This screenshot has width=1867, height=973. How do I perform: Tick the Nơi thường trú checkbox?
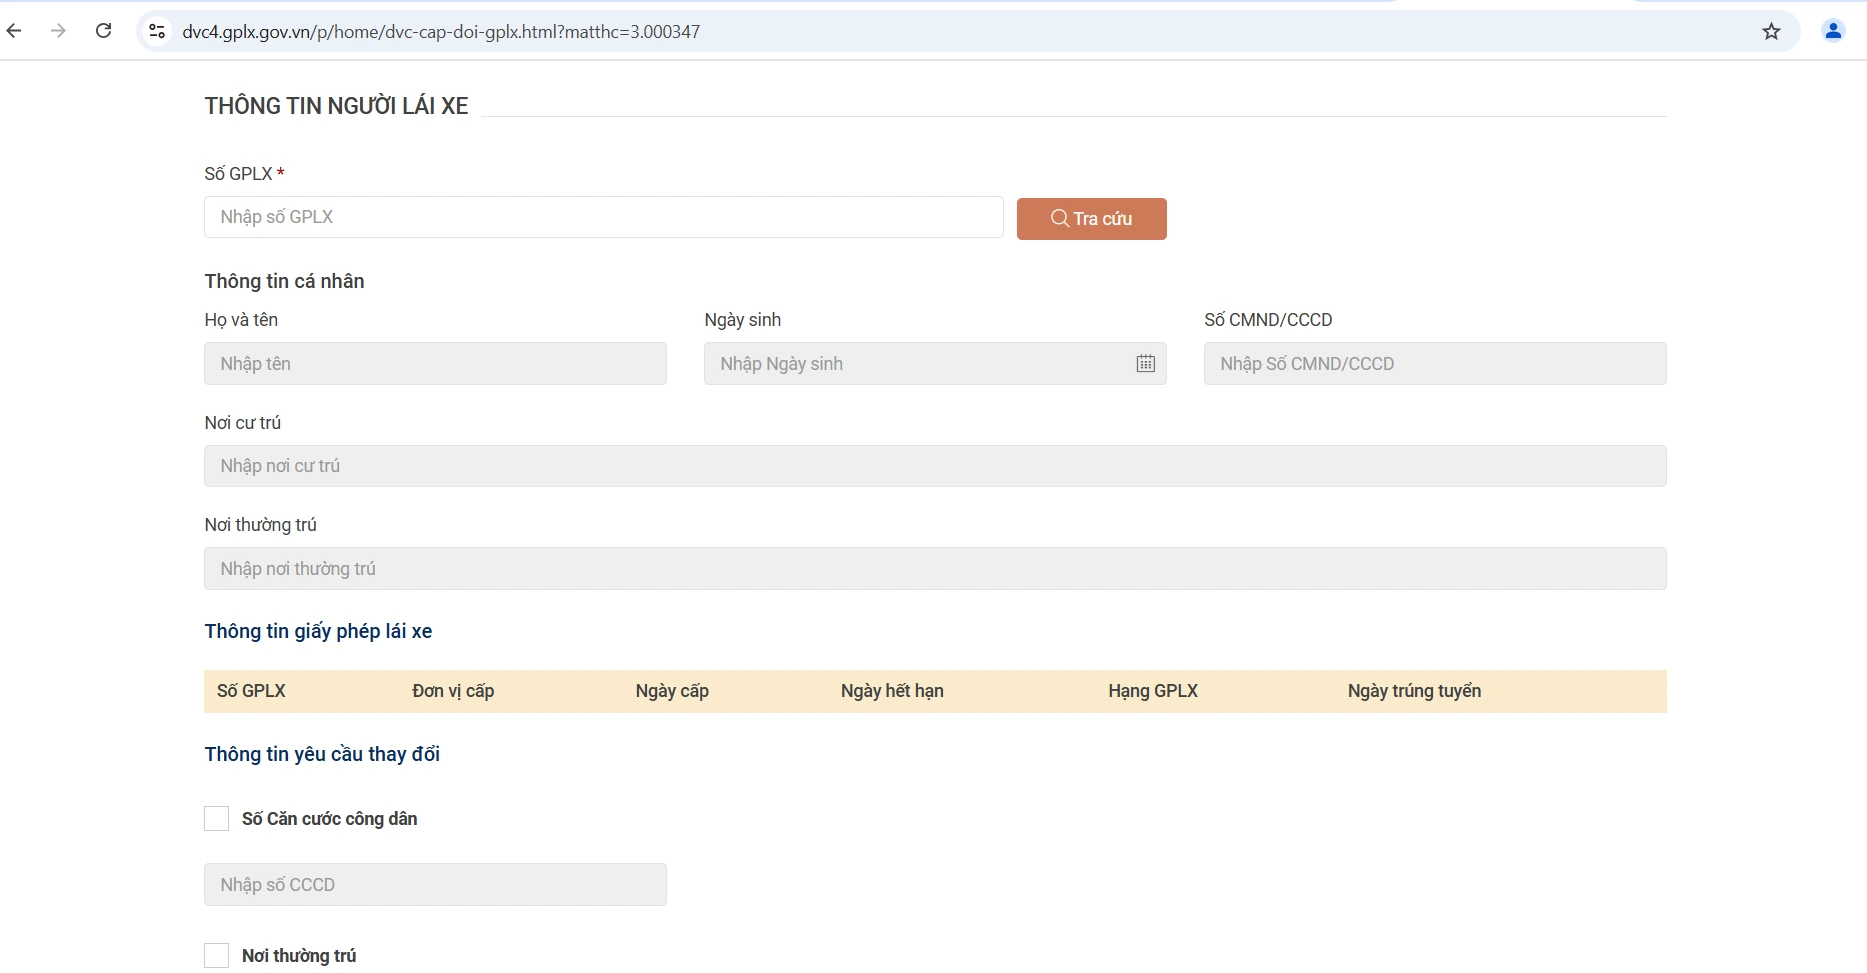coord(216,956)
